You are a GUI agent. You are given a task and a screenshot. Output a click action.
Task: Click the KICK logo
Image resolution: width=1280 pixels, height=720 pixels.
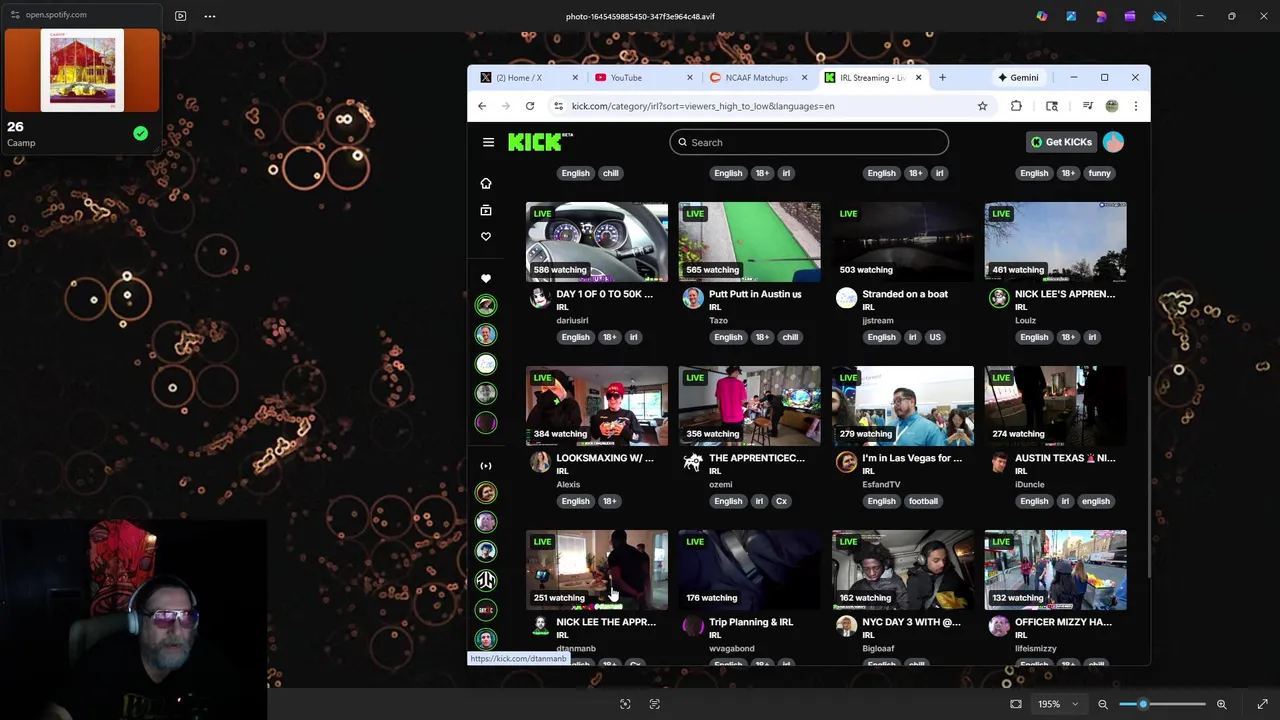(x=540, y=142)
